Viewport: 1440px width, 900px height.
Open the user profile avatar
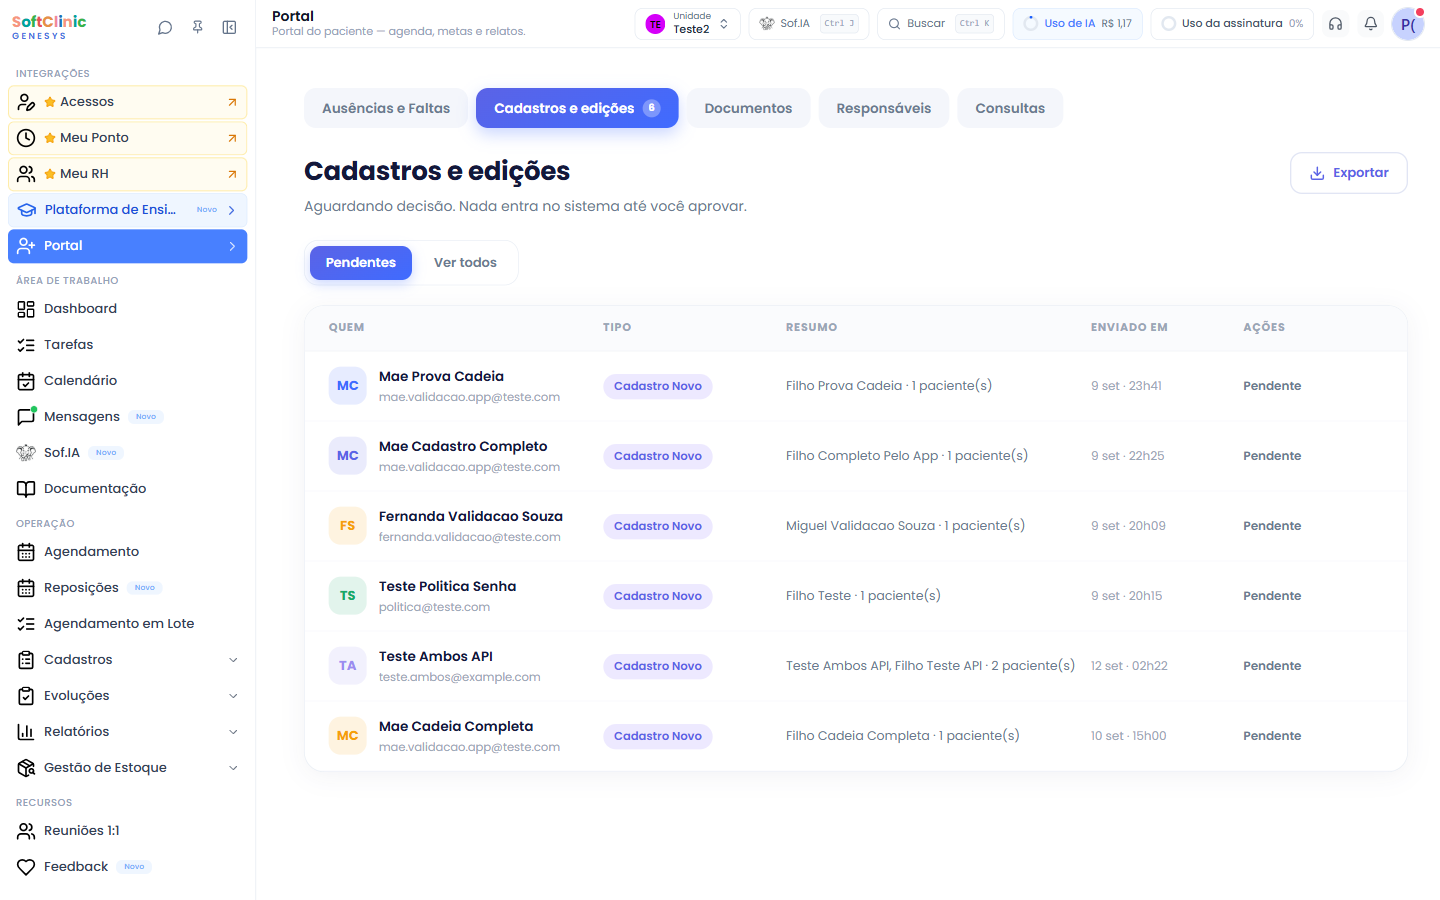click(1407, 24)
